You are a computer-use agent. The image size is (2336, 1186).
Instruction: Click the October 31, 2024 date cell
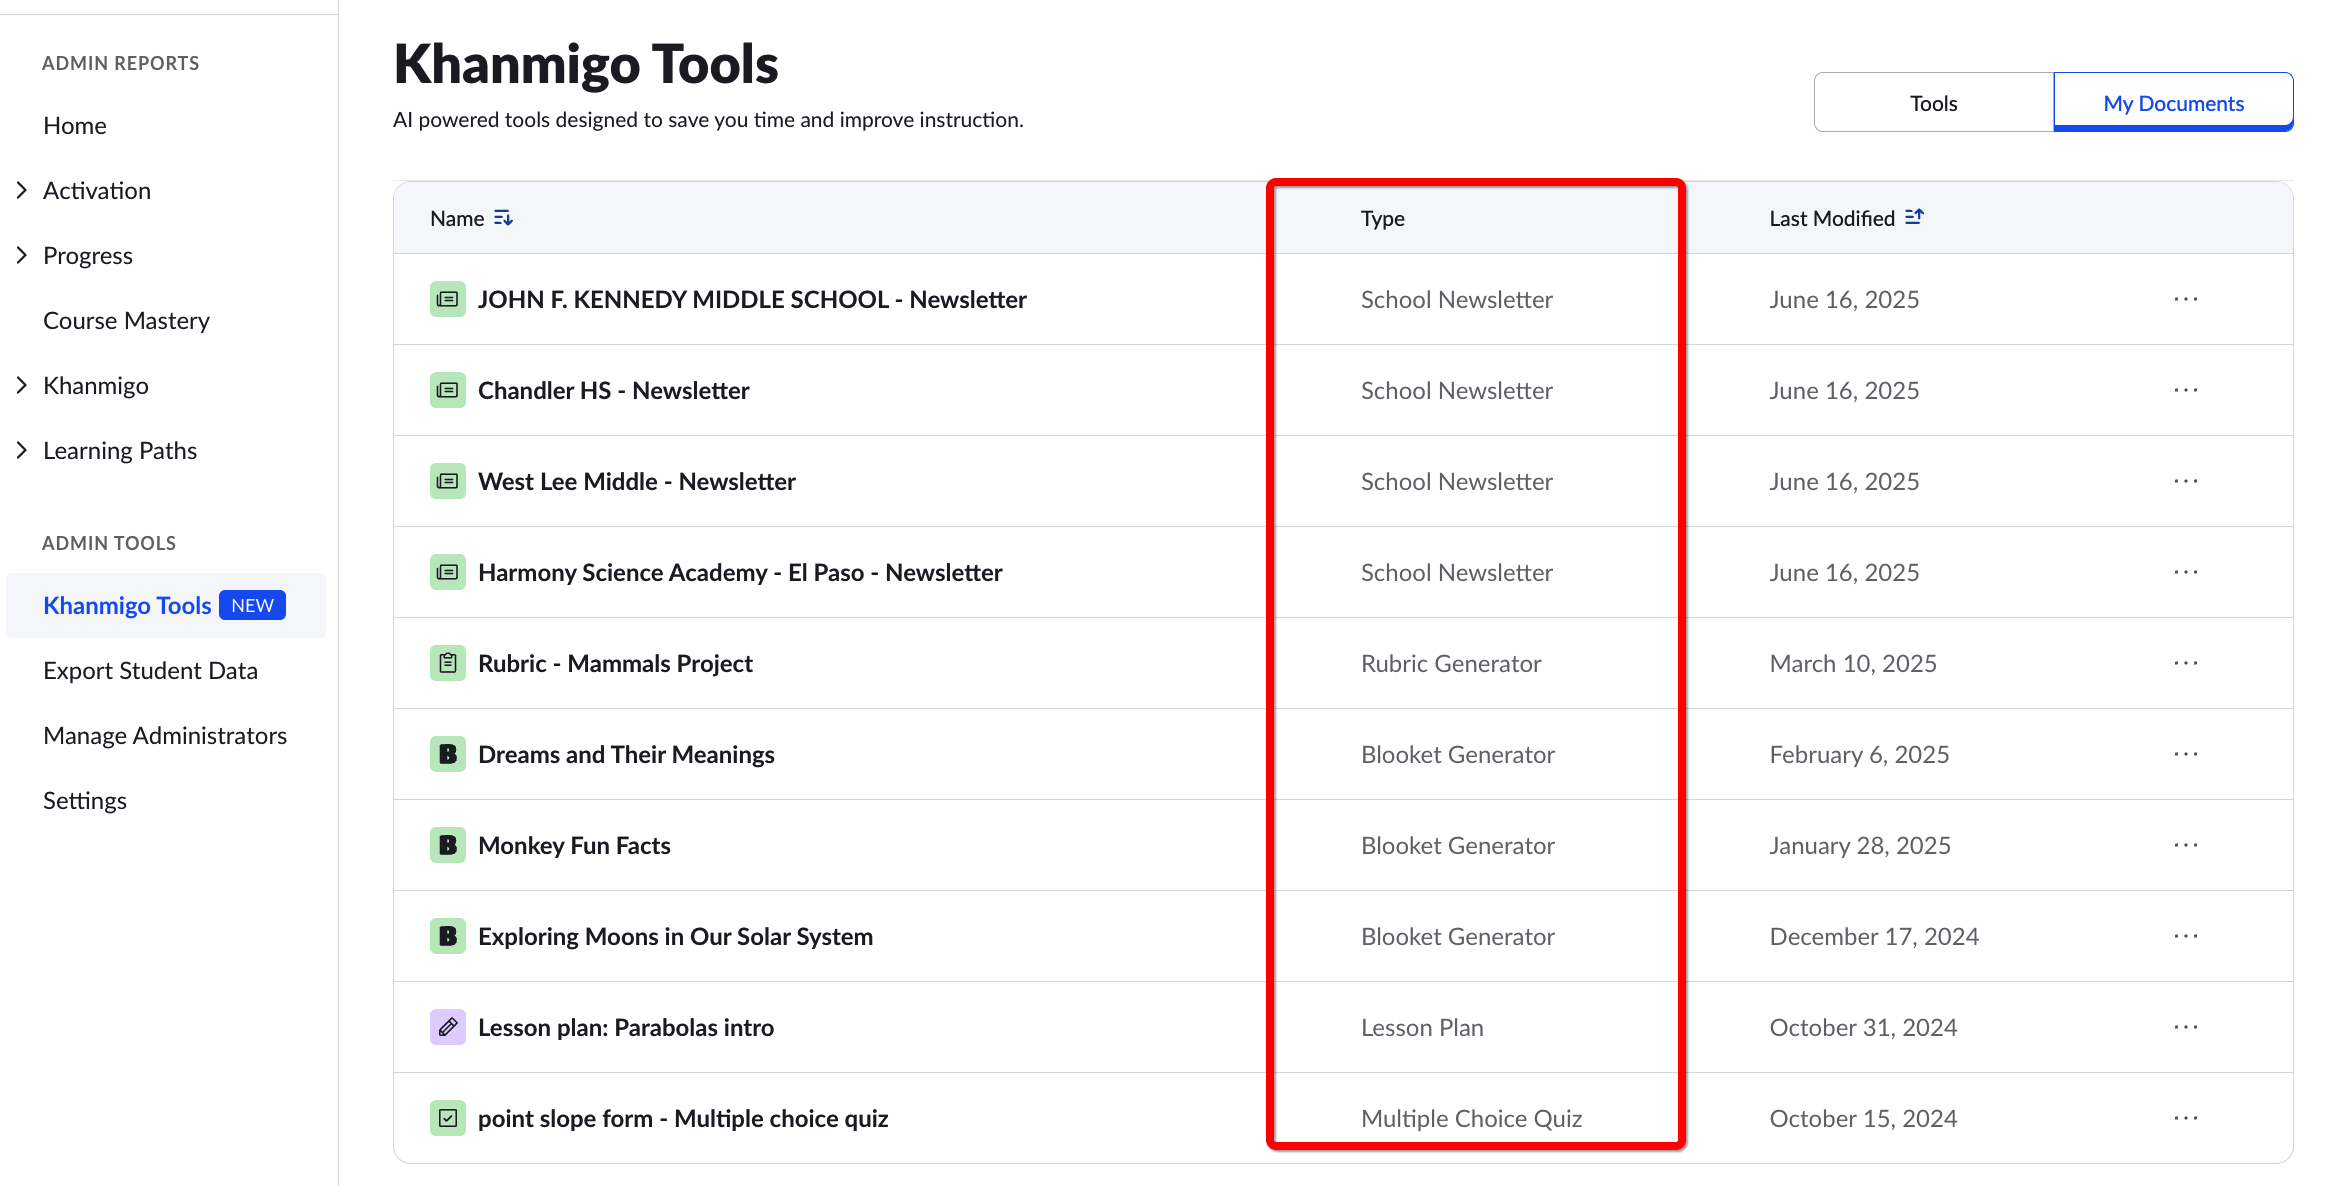[x=1863, y=1027]
